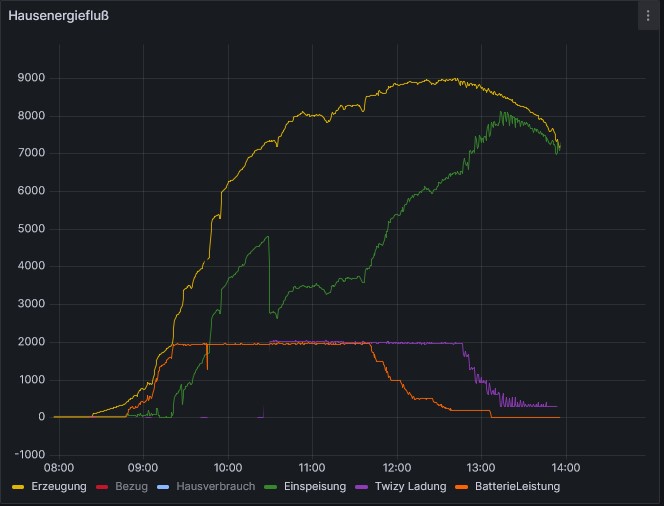Image resolution: width=664 pixels, height=506 pixels.
Task: Toggle Erzeugung series in the legend
Action: 58,487
